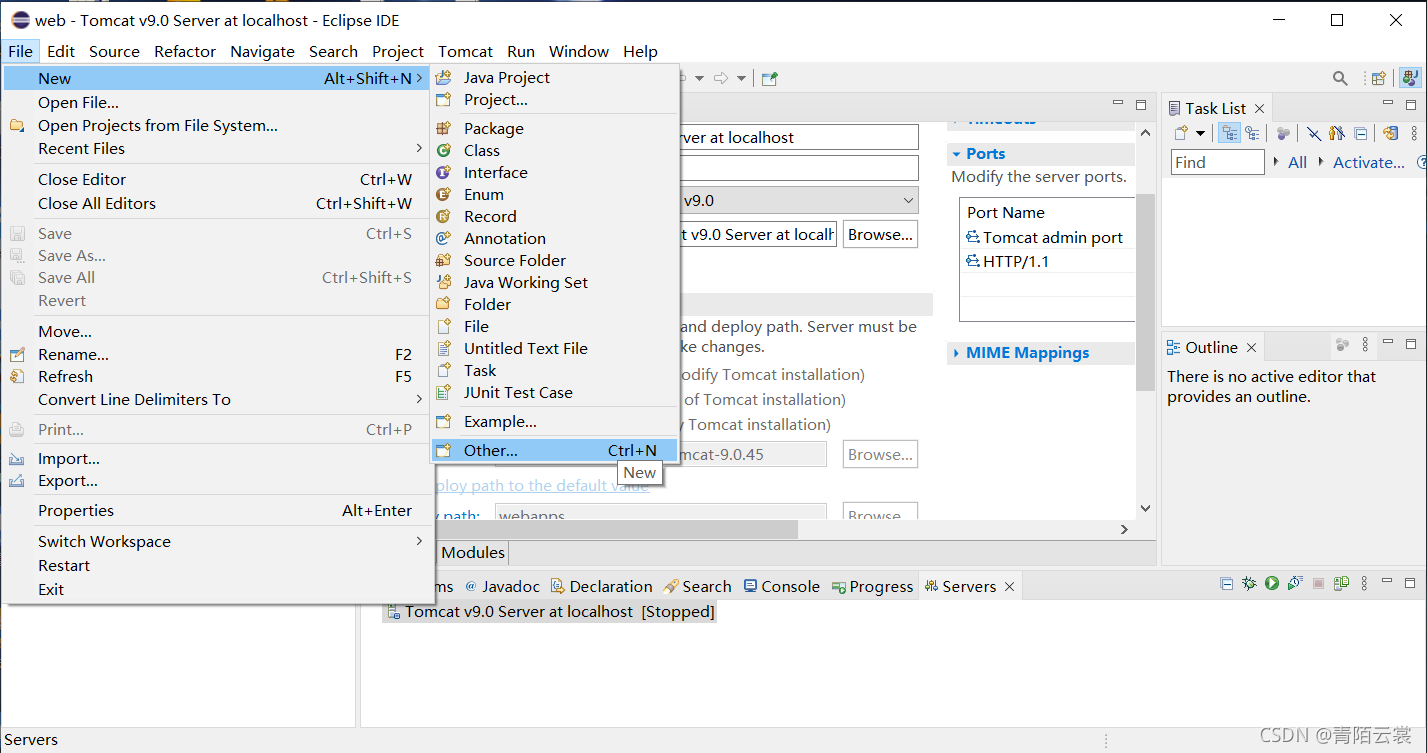Collapse the Ports section
Image resolution: width=1427 pixels, height=753 pixels.
coord(957,154)
